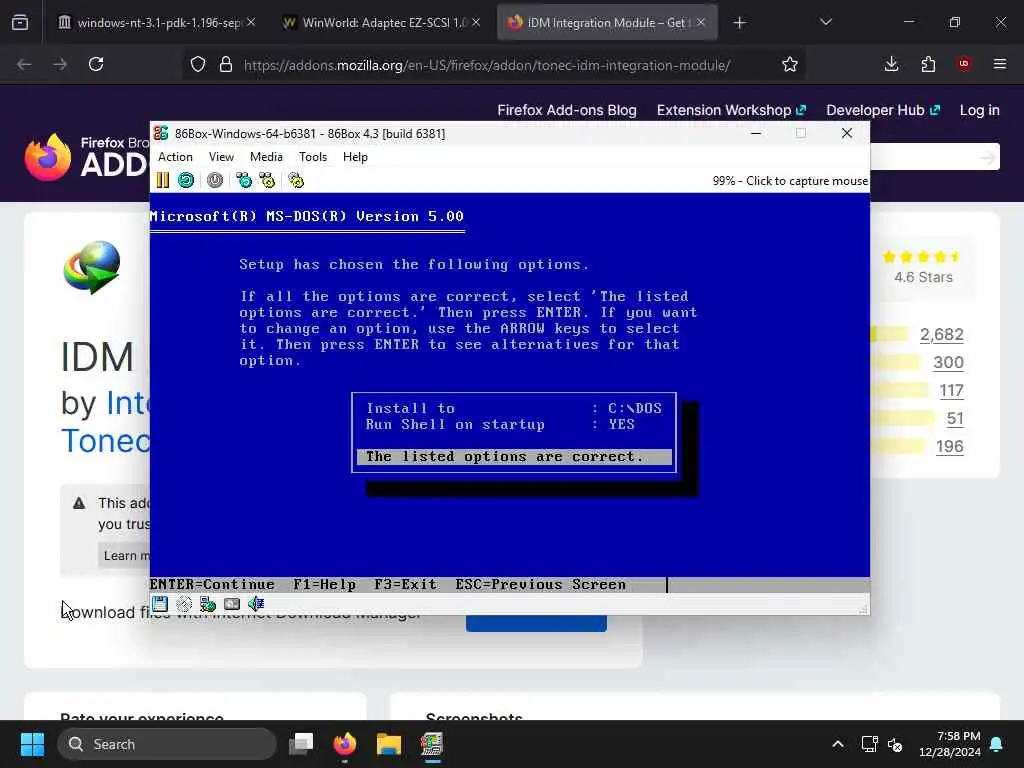1024x768 pixels.
Task: Switch to WinWorld Adaptec EZ-SCSI tab
Action: [382, 22]
